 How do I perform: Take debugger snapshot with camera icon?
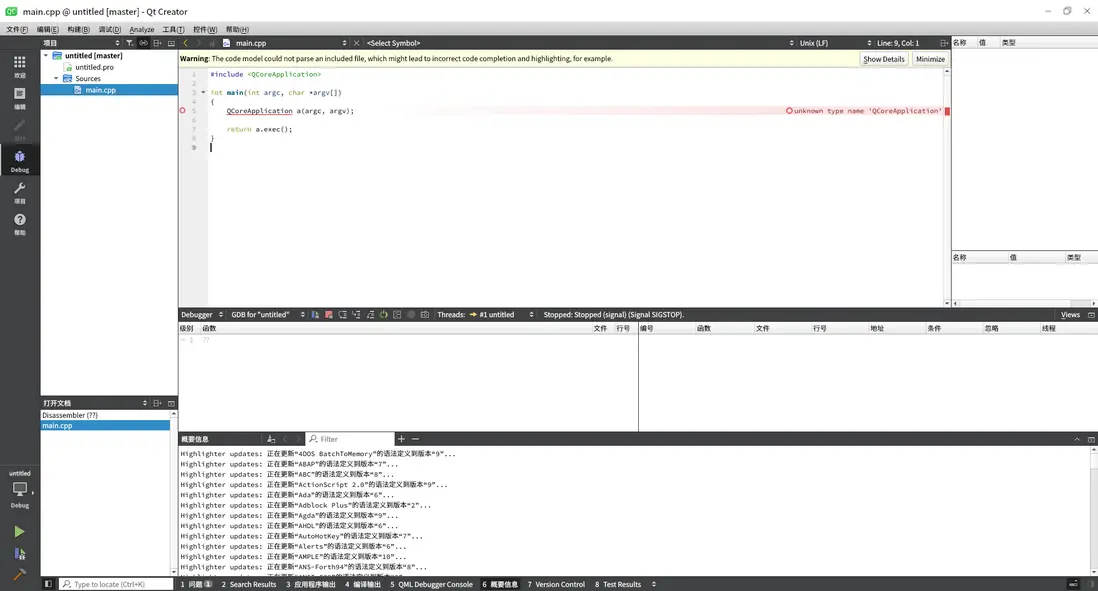[x=424, y=314]
